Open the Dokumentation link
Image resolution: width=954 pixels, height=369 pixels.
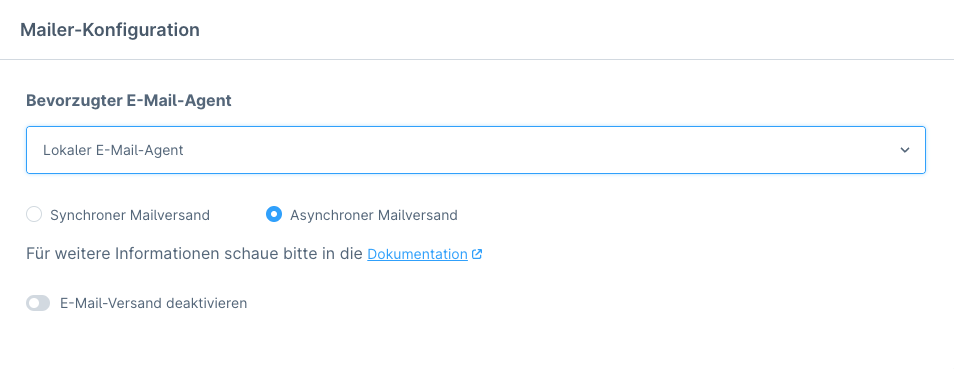pos(417,254)
